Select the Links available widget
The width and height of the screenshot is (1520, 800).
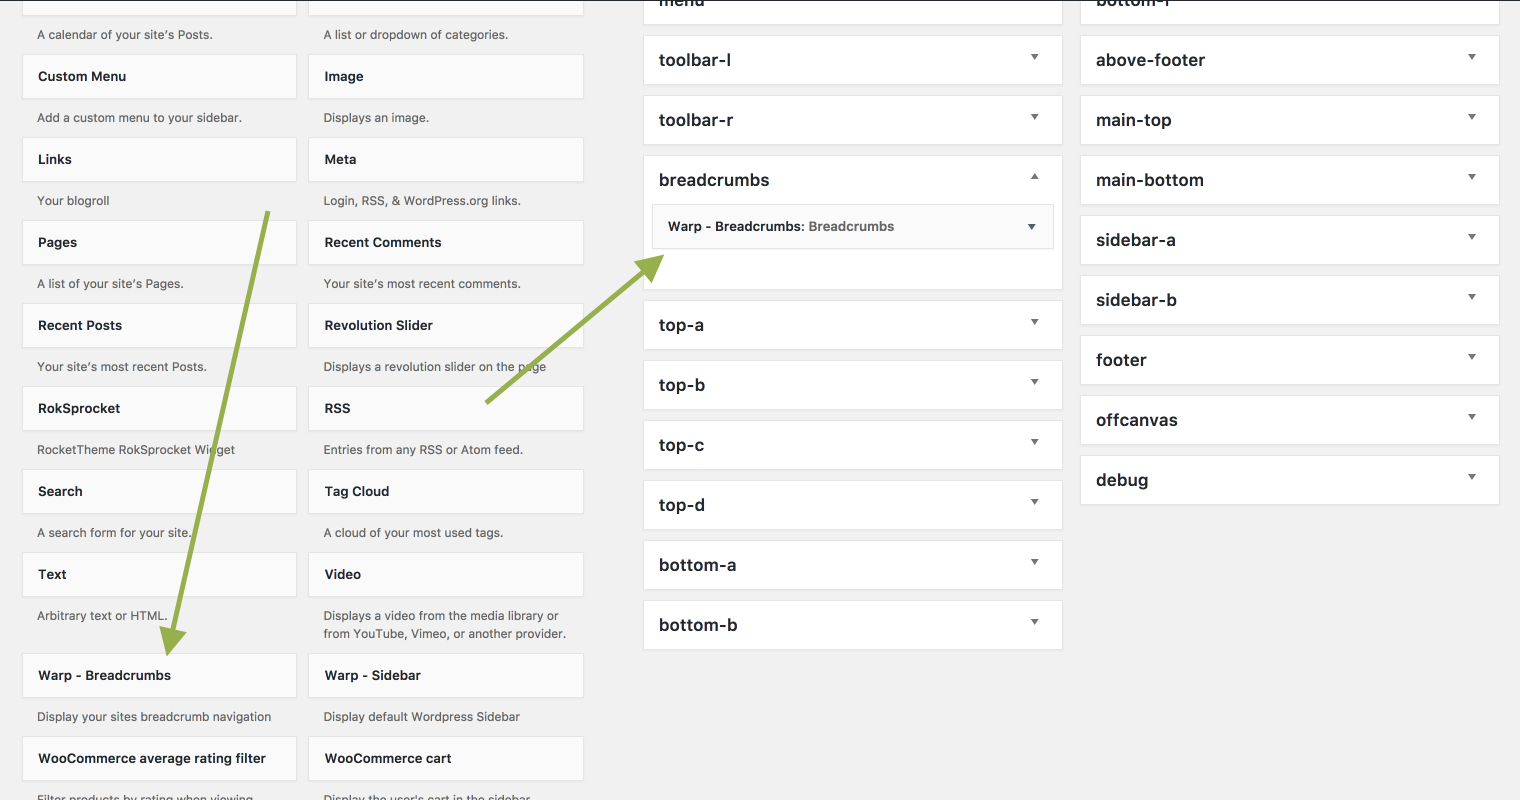click(159, 159)
